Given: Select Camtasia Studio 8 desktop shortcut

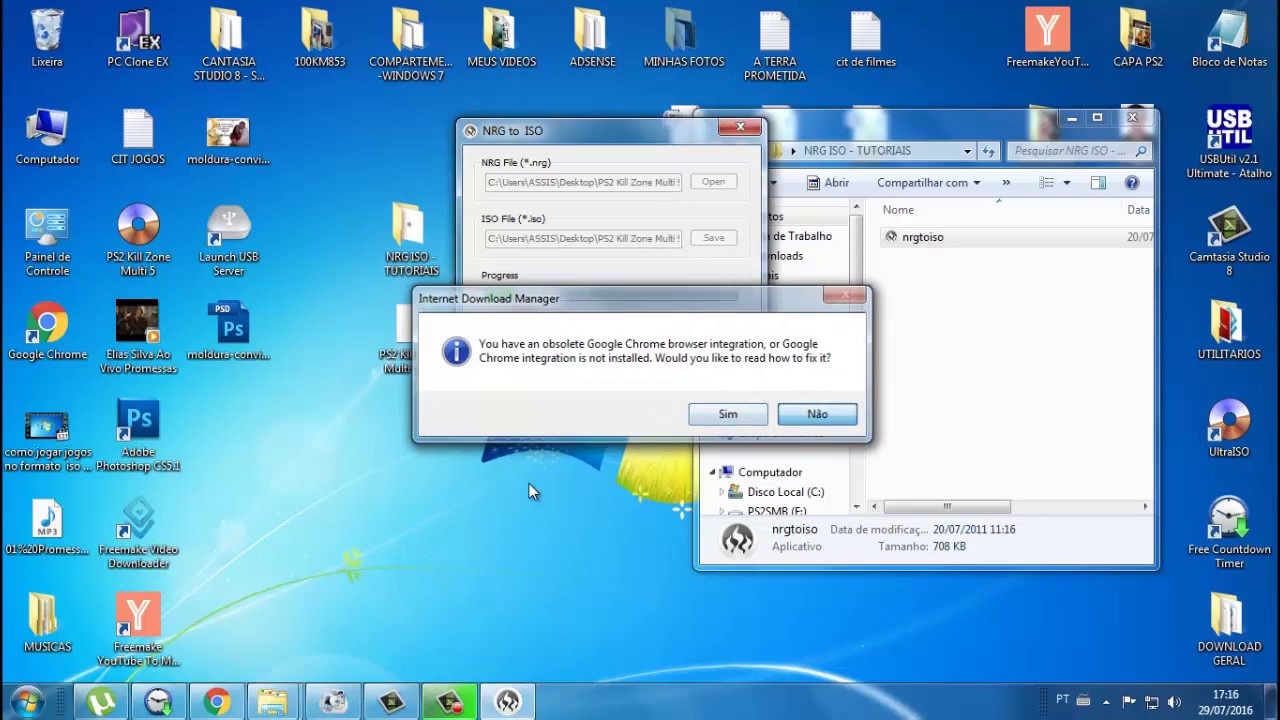Looking at the screenshot, I should point(1229,240).
